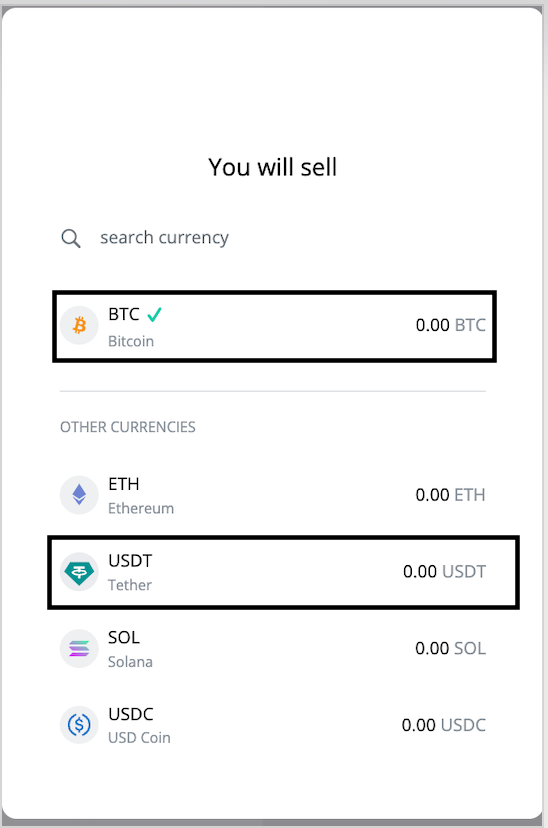Click the Bitcoin orange logo icon
Image resolution: width=548 pixels, height=828 pixels.
79,325
